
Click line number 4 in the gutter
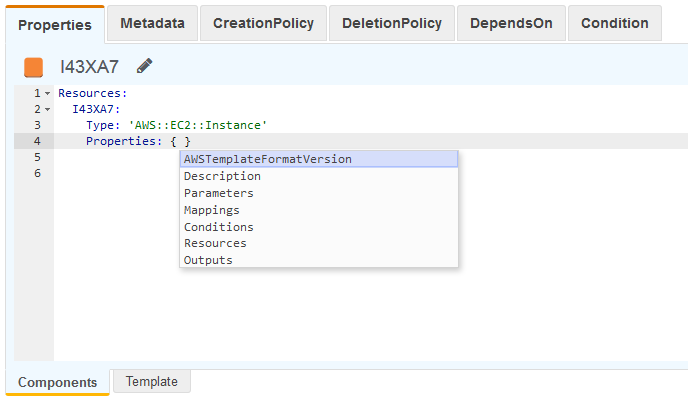coord(35,141)
